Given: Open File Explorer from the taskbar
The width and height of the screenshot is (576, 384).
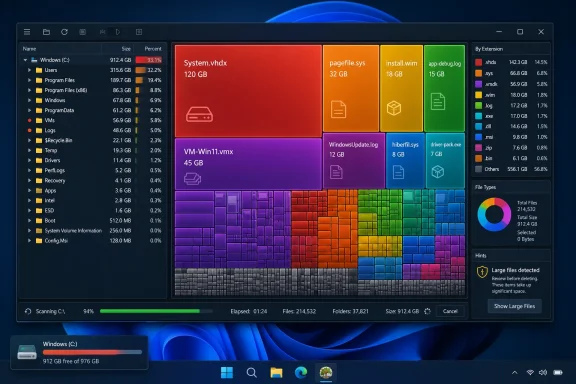Looking at the screenshot, I should [276, 373].
